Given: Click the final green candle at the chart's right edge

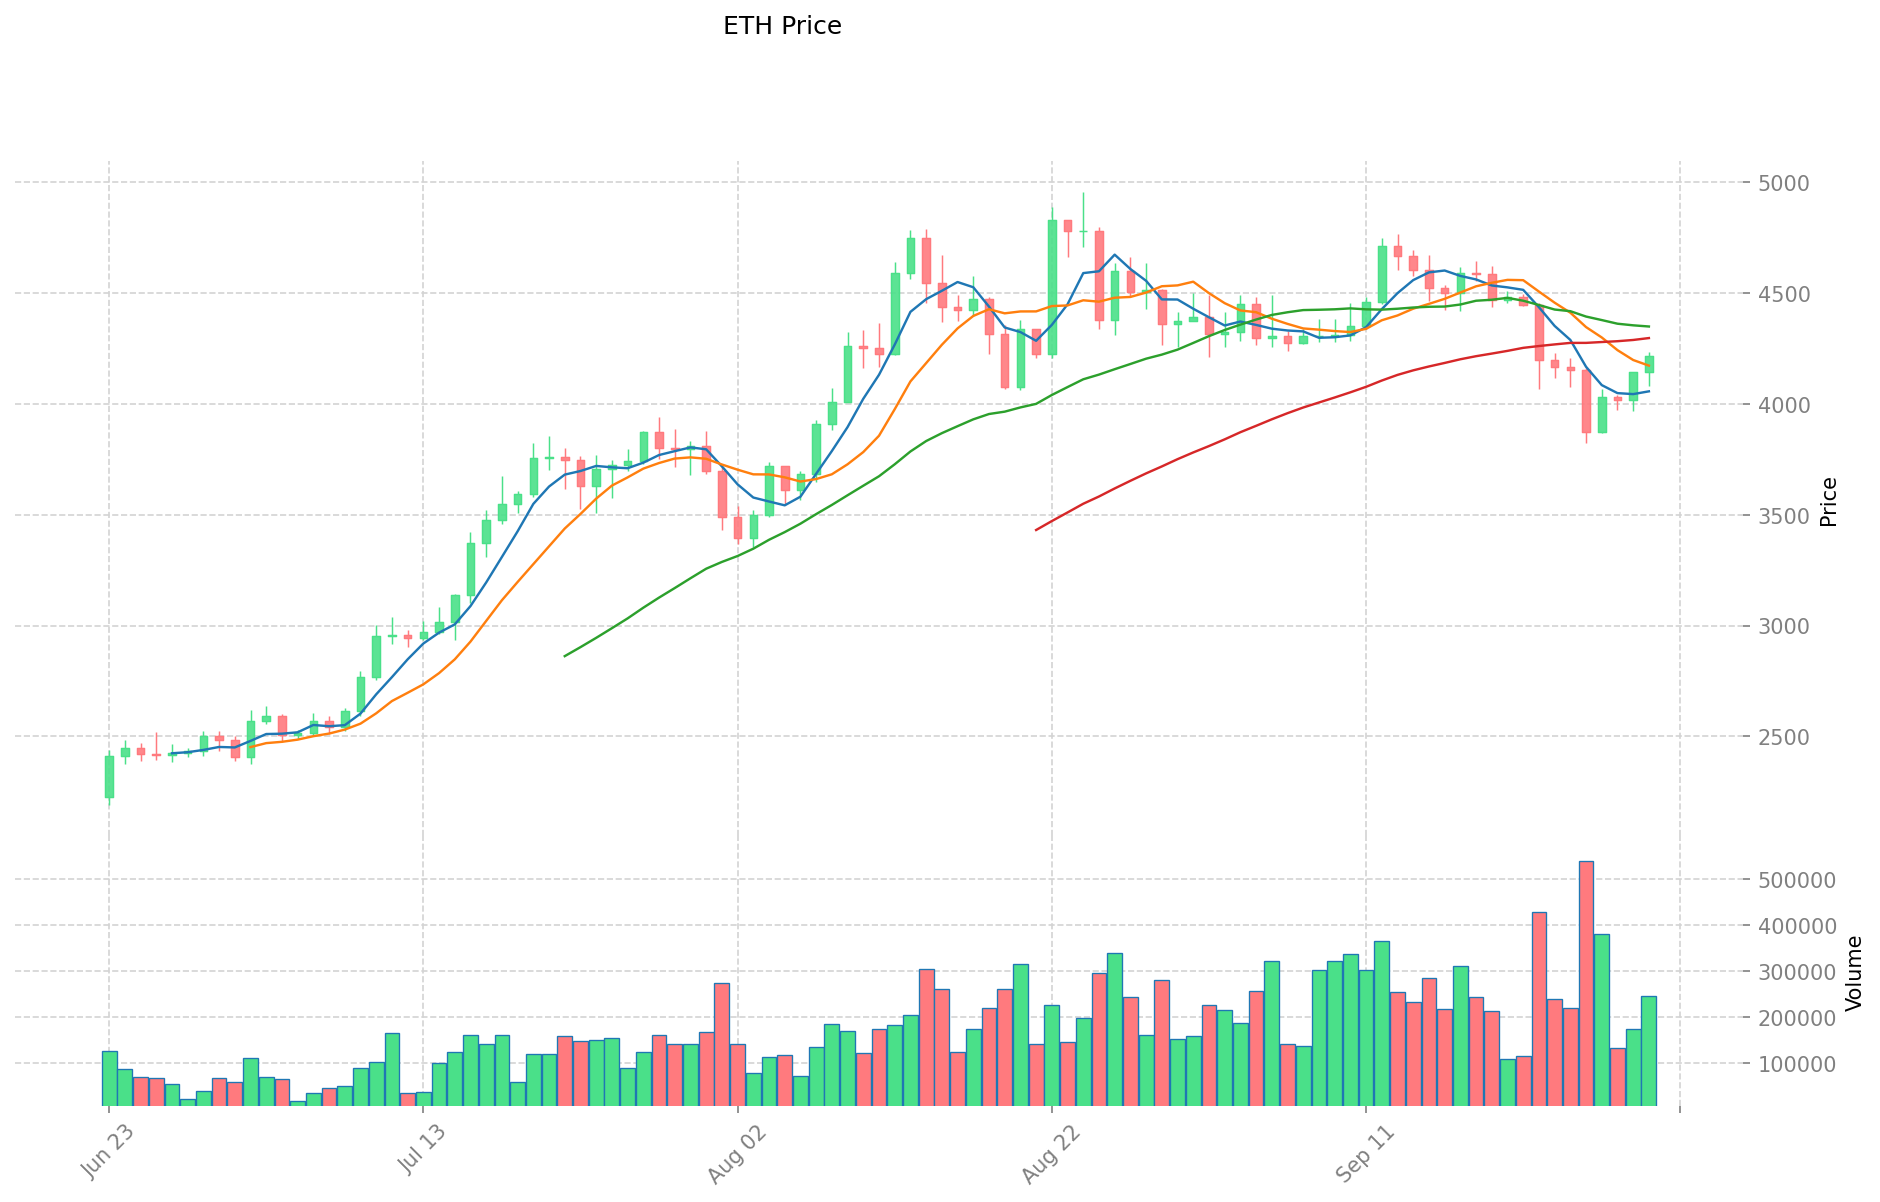Looking at the screenshot, I should pyautogui.click(x=1649, y=364).
